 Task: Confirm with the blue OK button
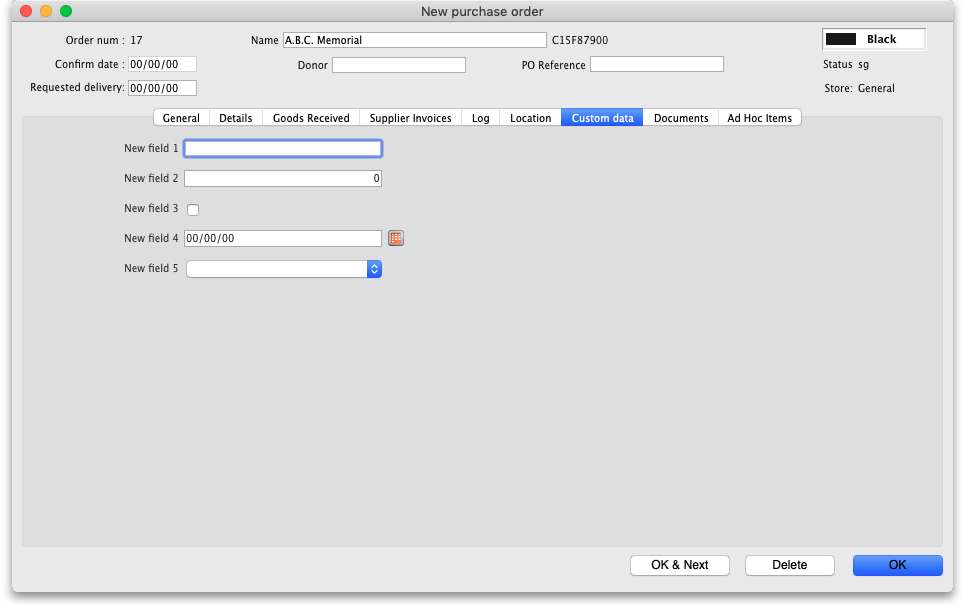click(897, 565)
